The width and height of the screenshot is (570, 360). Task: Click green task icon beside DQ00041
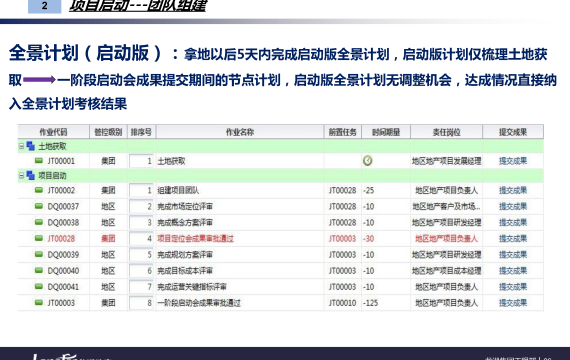click(39, 286)
